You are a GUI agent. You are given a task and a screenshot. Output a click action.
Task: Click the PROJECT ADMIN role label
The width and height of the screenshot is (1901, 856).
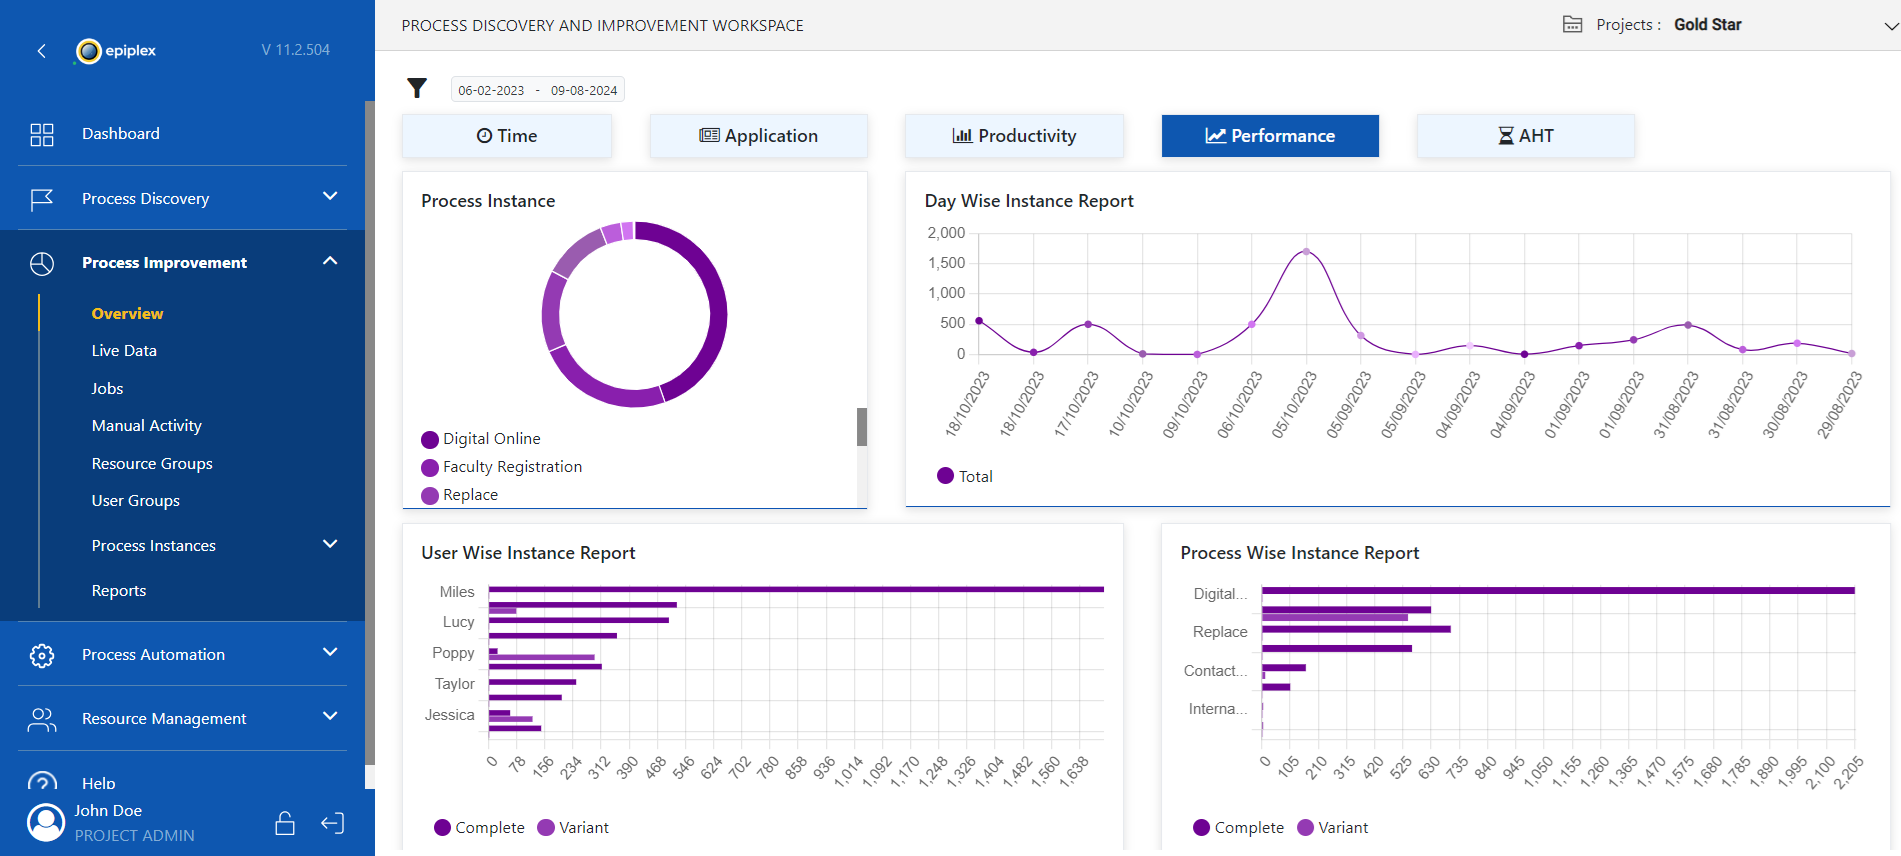coord(134,836)
